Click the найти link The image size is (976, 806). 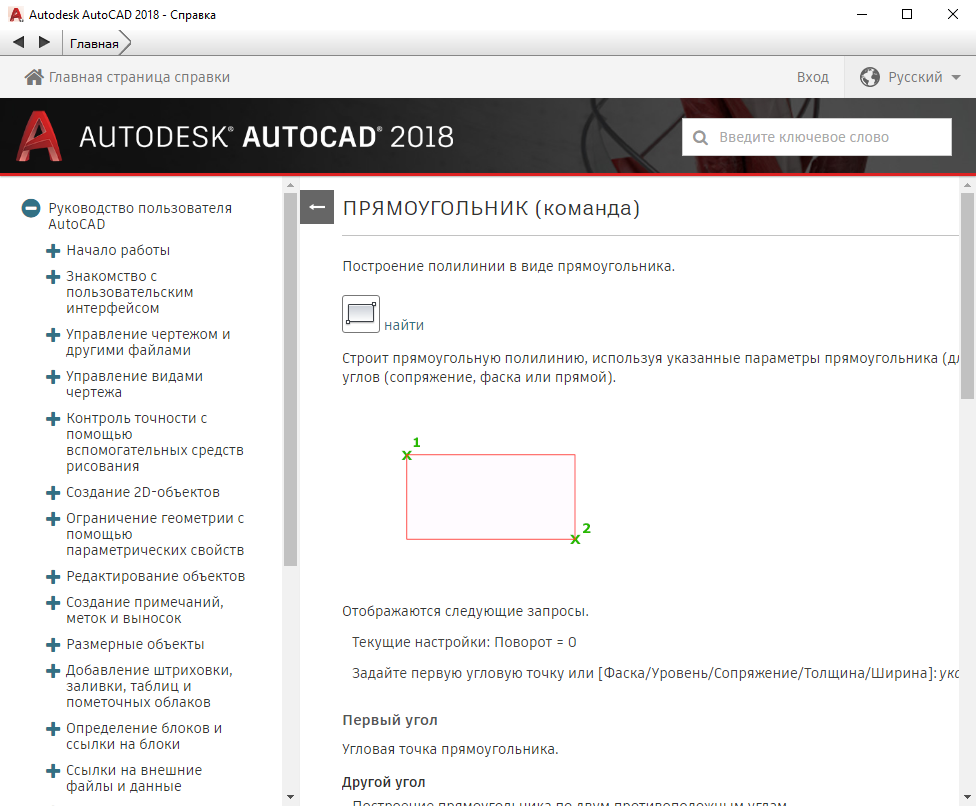pyautogui.click(x=404, y=325)
